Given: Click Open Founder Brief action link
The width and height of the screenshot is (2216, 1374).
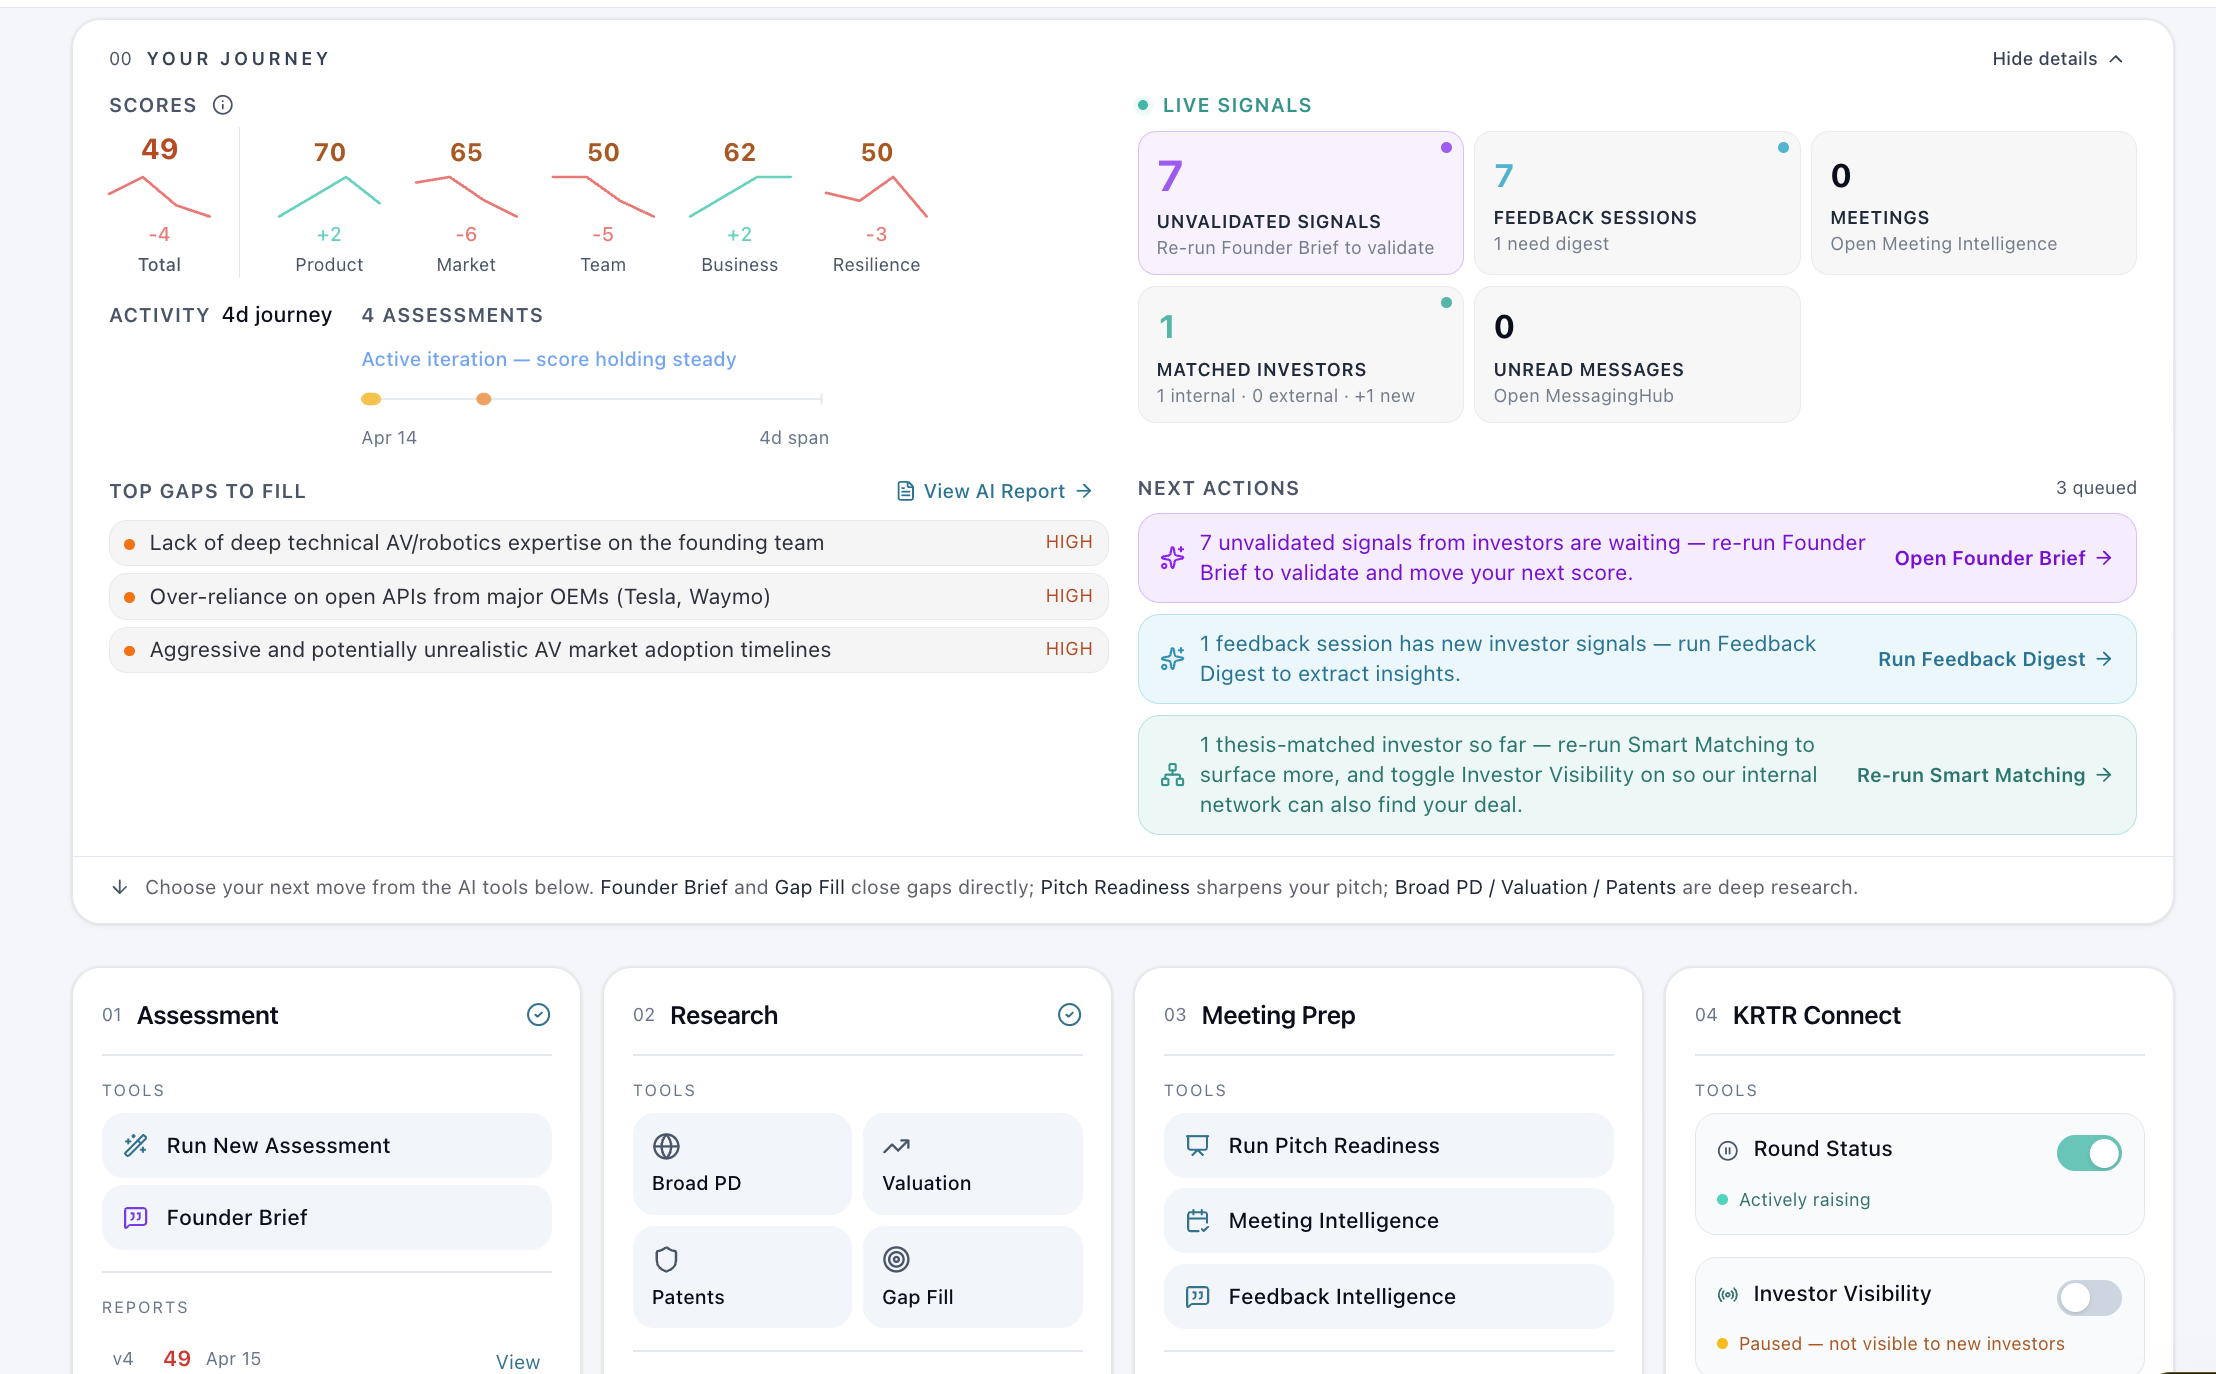Looking at the screenshot, I should coord(2003,558).
